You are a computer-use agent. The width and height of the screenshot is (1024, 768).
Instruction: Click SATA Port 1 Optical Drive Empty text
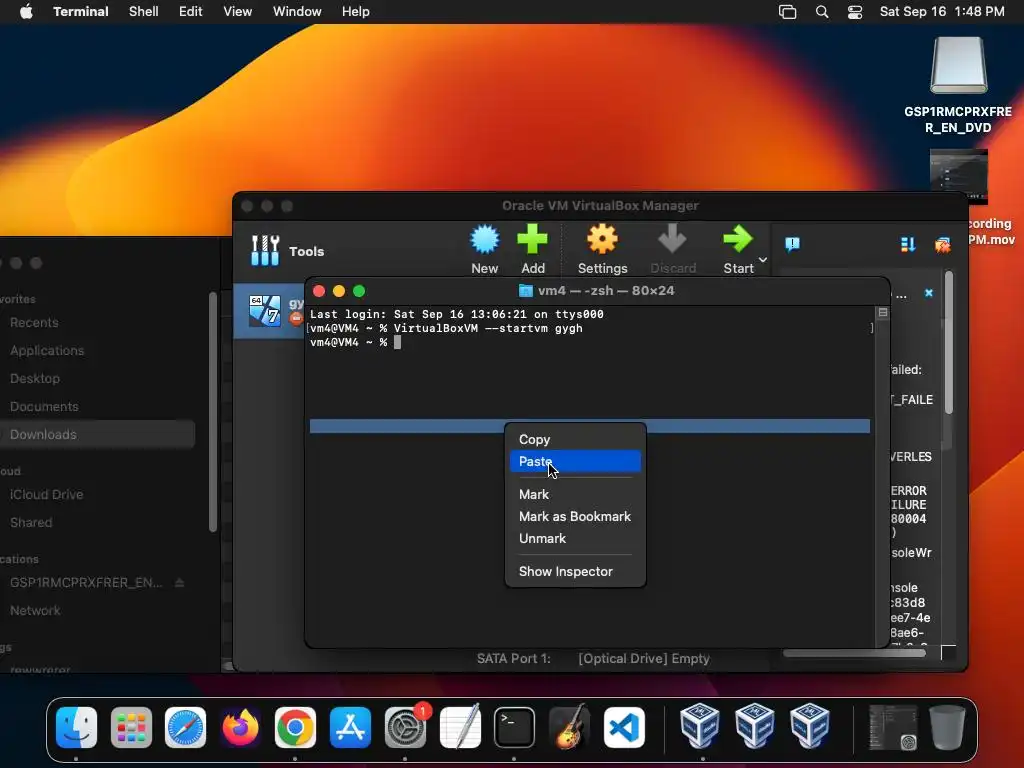[x=593, y=658]
